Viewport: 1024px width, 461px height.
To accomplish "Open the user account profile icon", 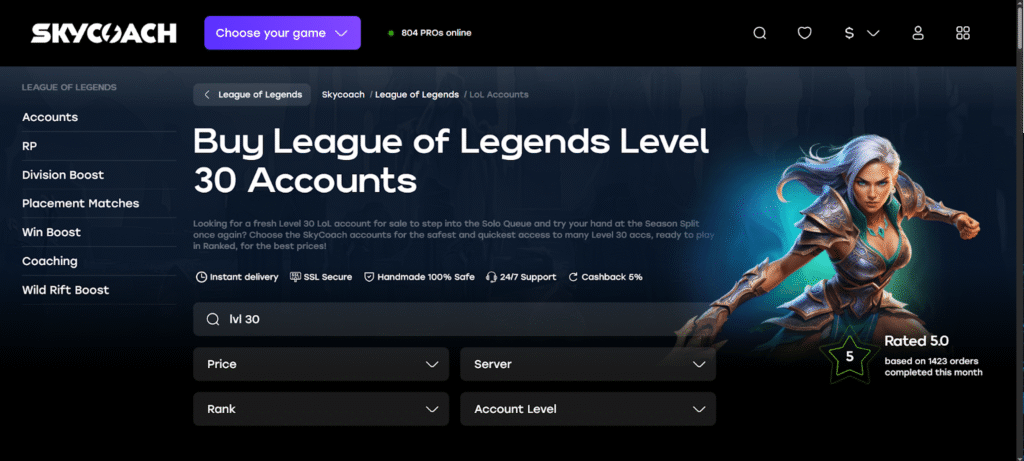I will click(x=918, y=33).
